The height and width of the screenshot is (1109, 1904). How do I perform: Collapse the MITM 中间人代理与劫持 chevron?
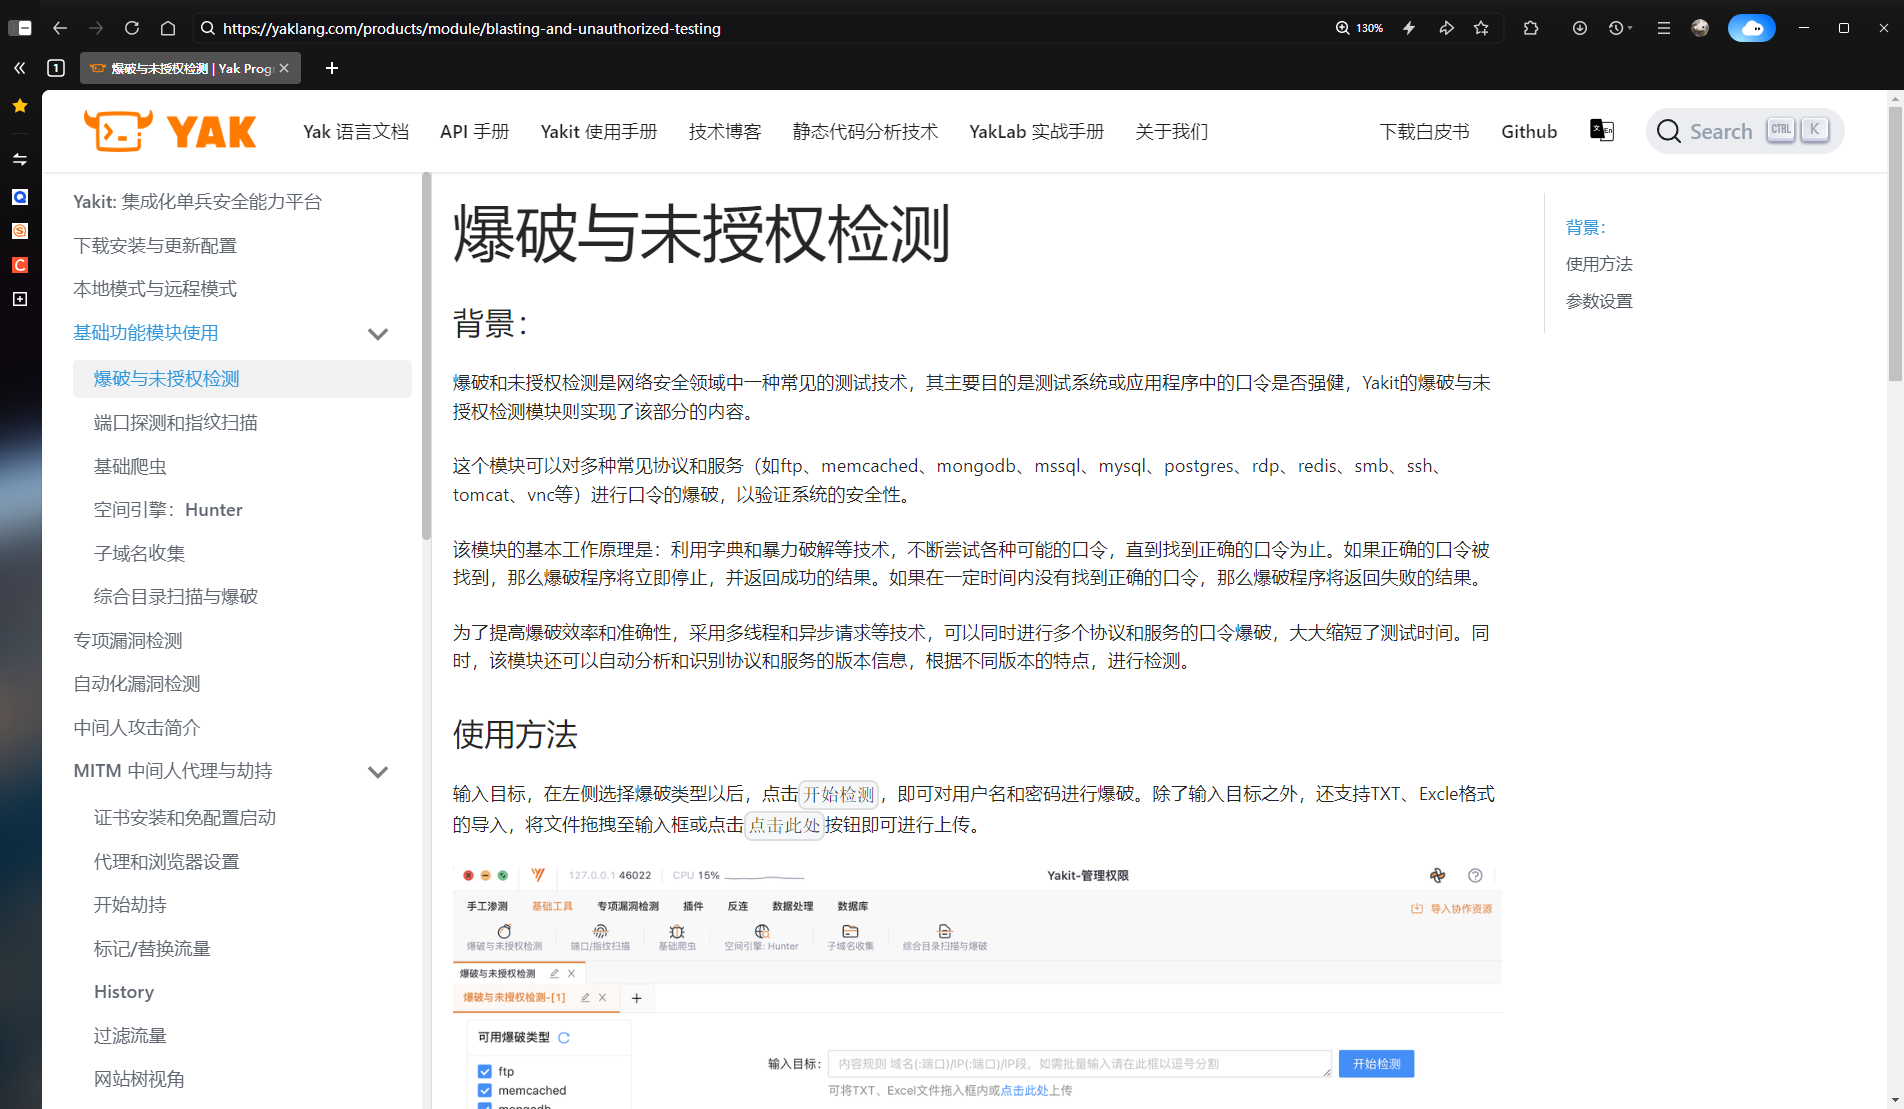[x=378, y=772]
